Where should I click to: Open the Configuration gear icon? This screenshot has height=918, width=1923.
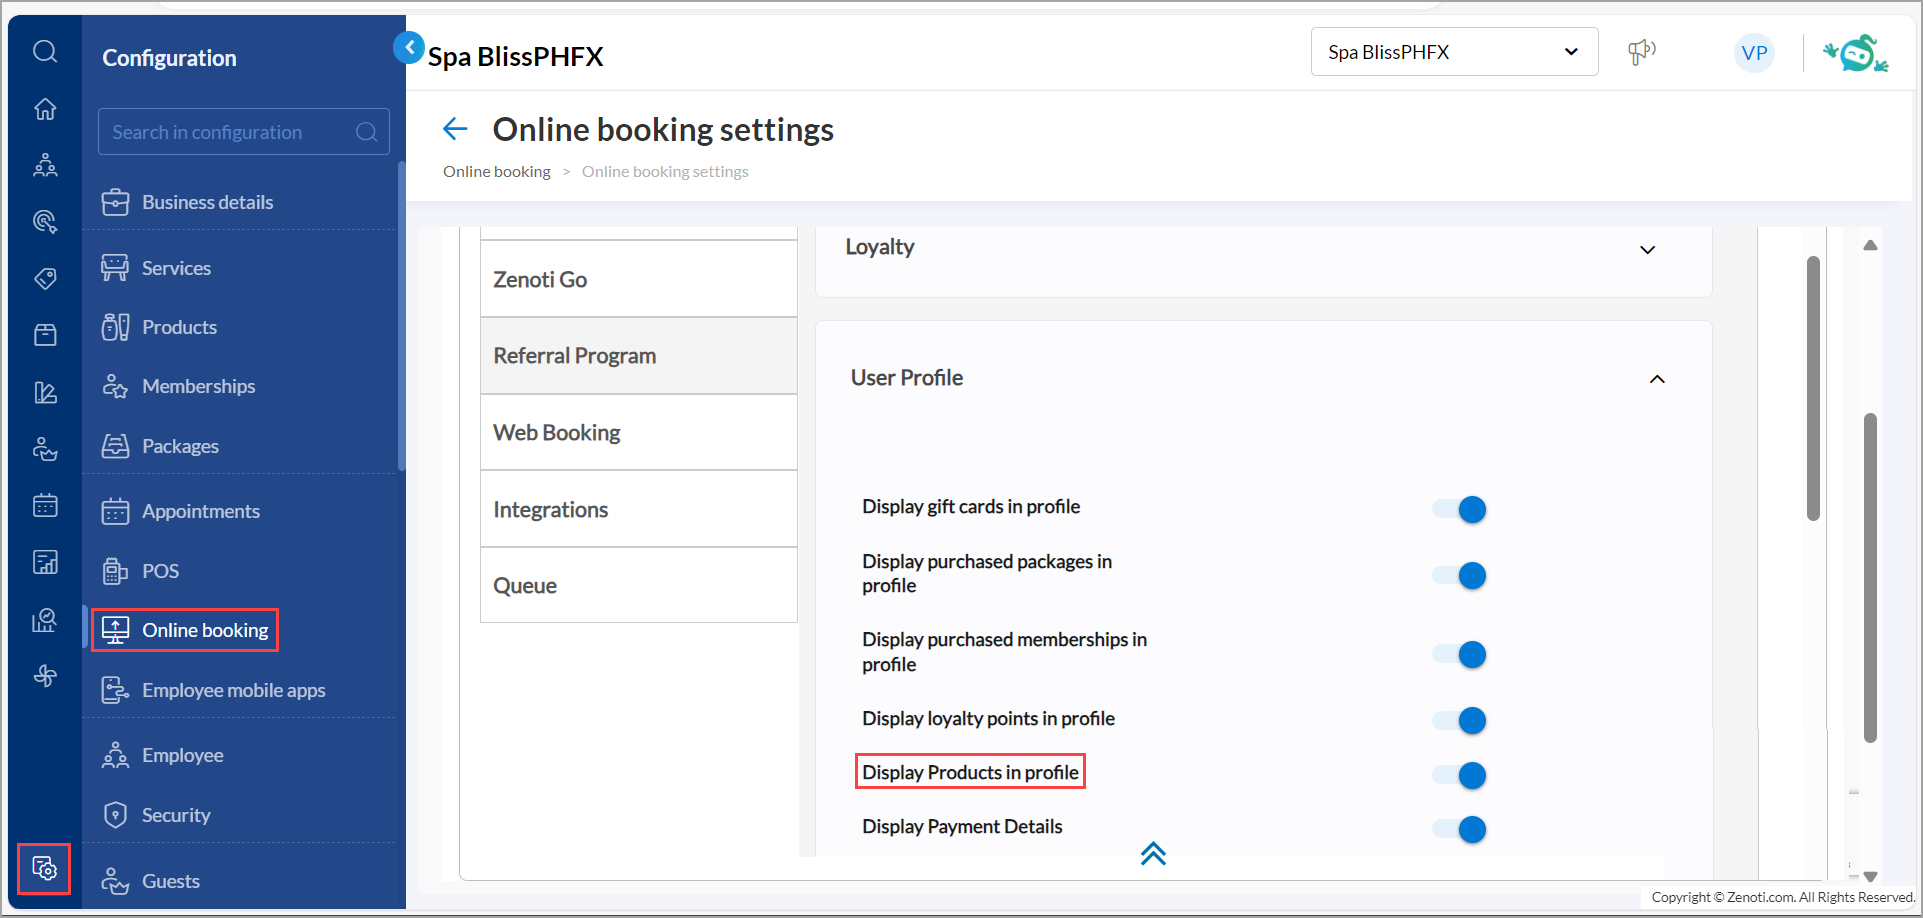44,868
